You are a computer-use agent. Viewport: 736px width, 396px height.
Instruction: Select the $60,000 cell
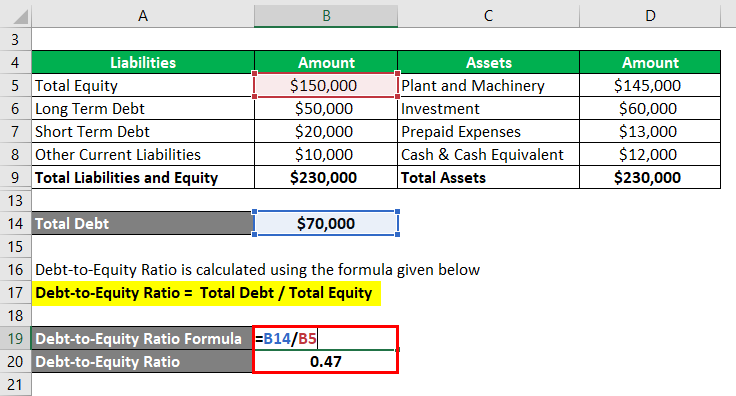[x=650, y=108]
